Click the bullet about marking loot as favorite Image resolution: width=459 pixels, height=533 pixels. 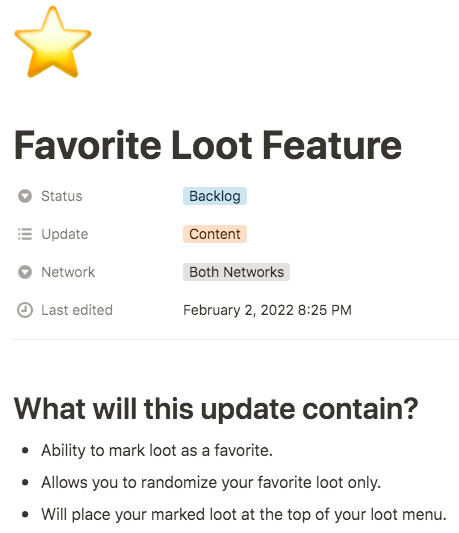coord(157,451)
